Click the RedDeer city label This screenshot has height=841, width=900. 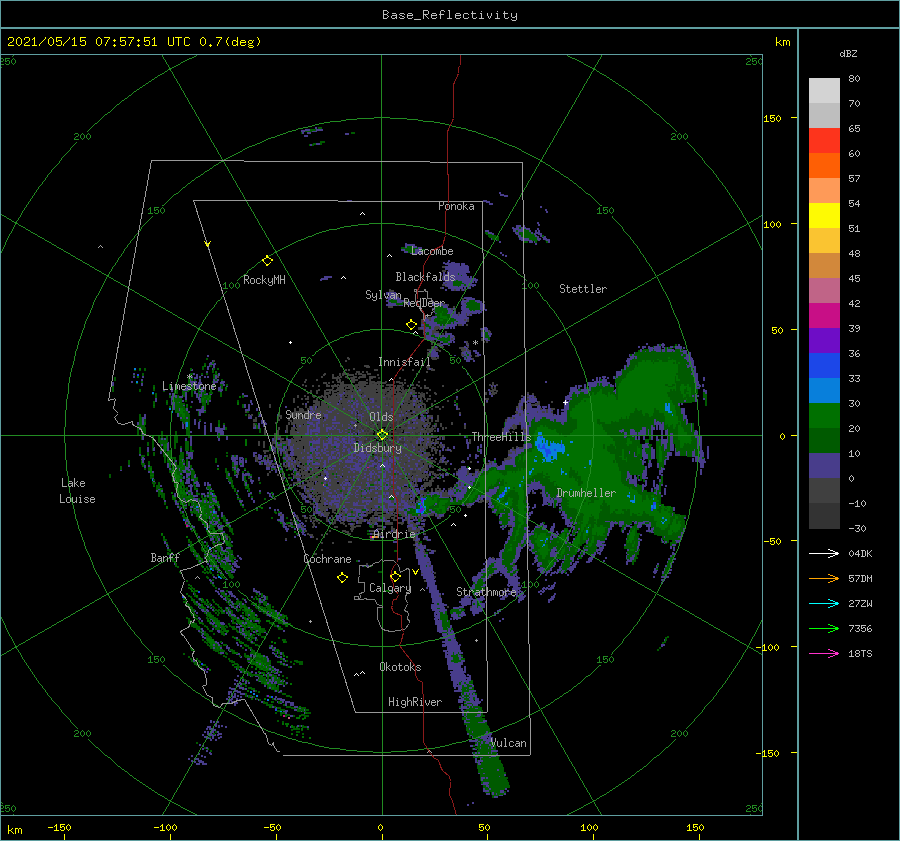(x=424, y=303)
